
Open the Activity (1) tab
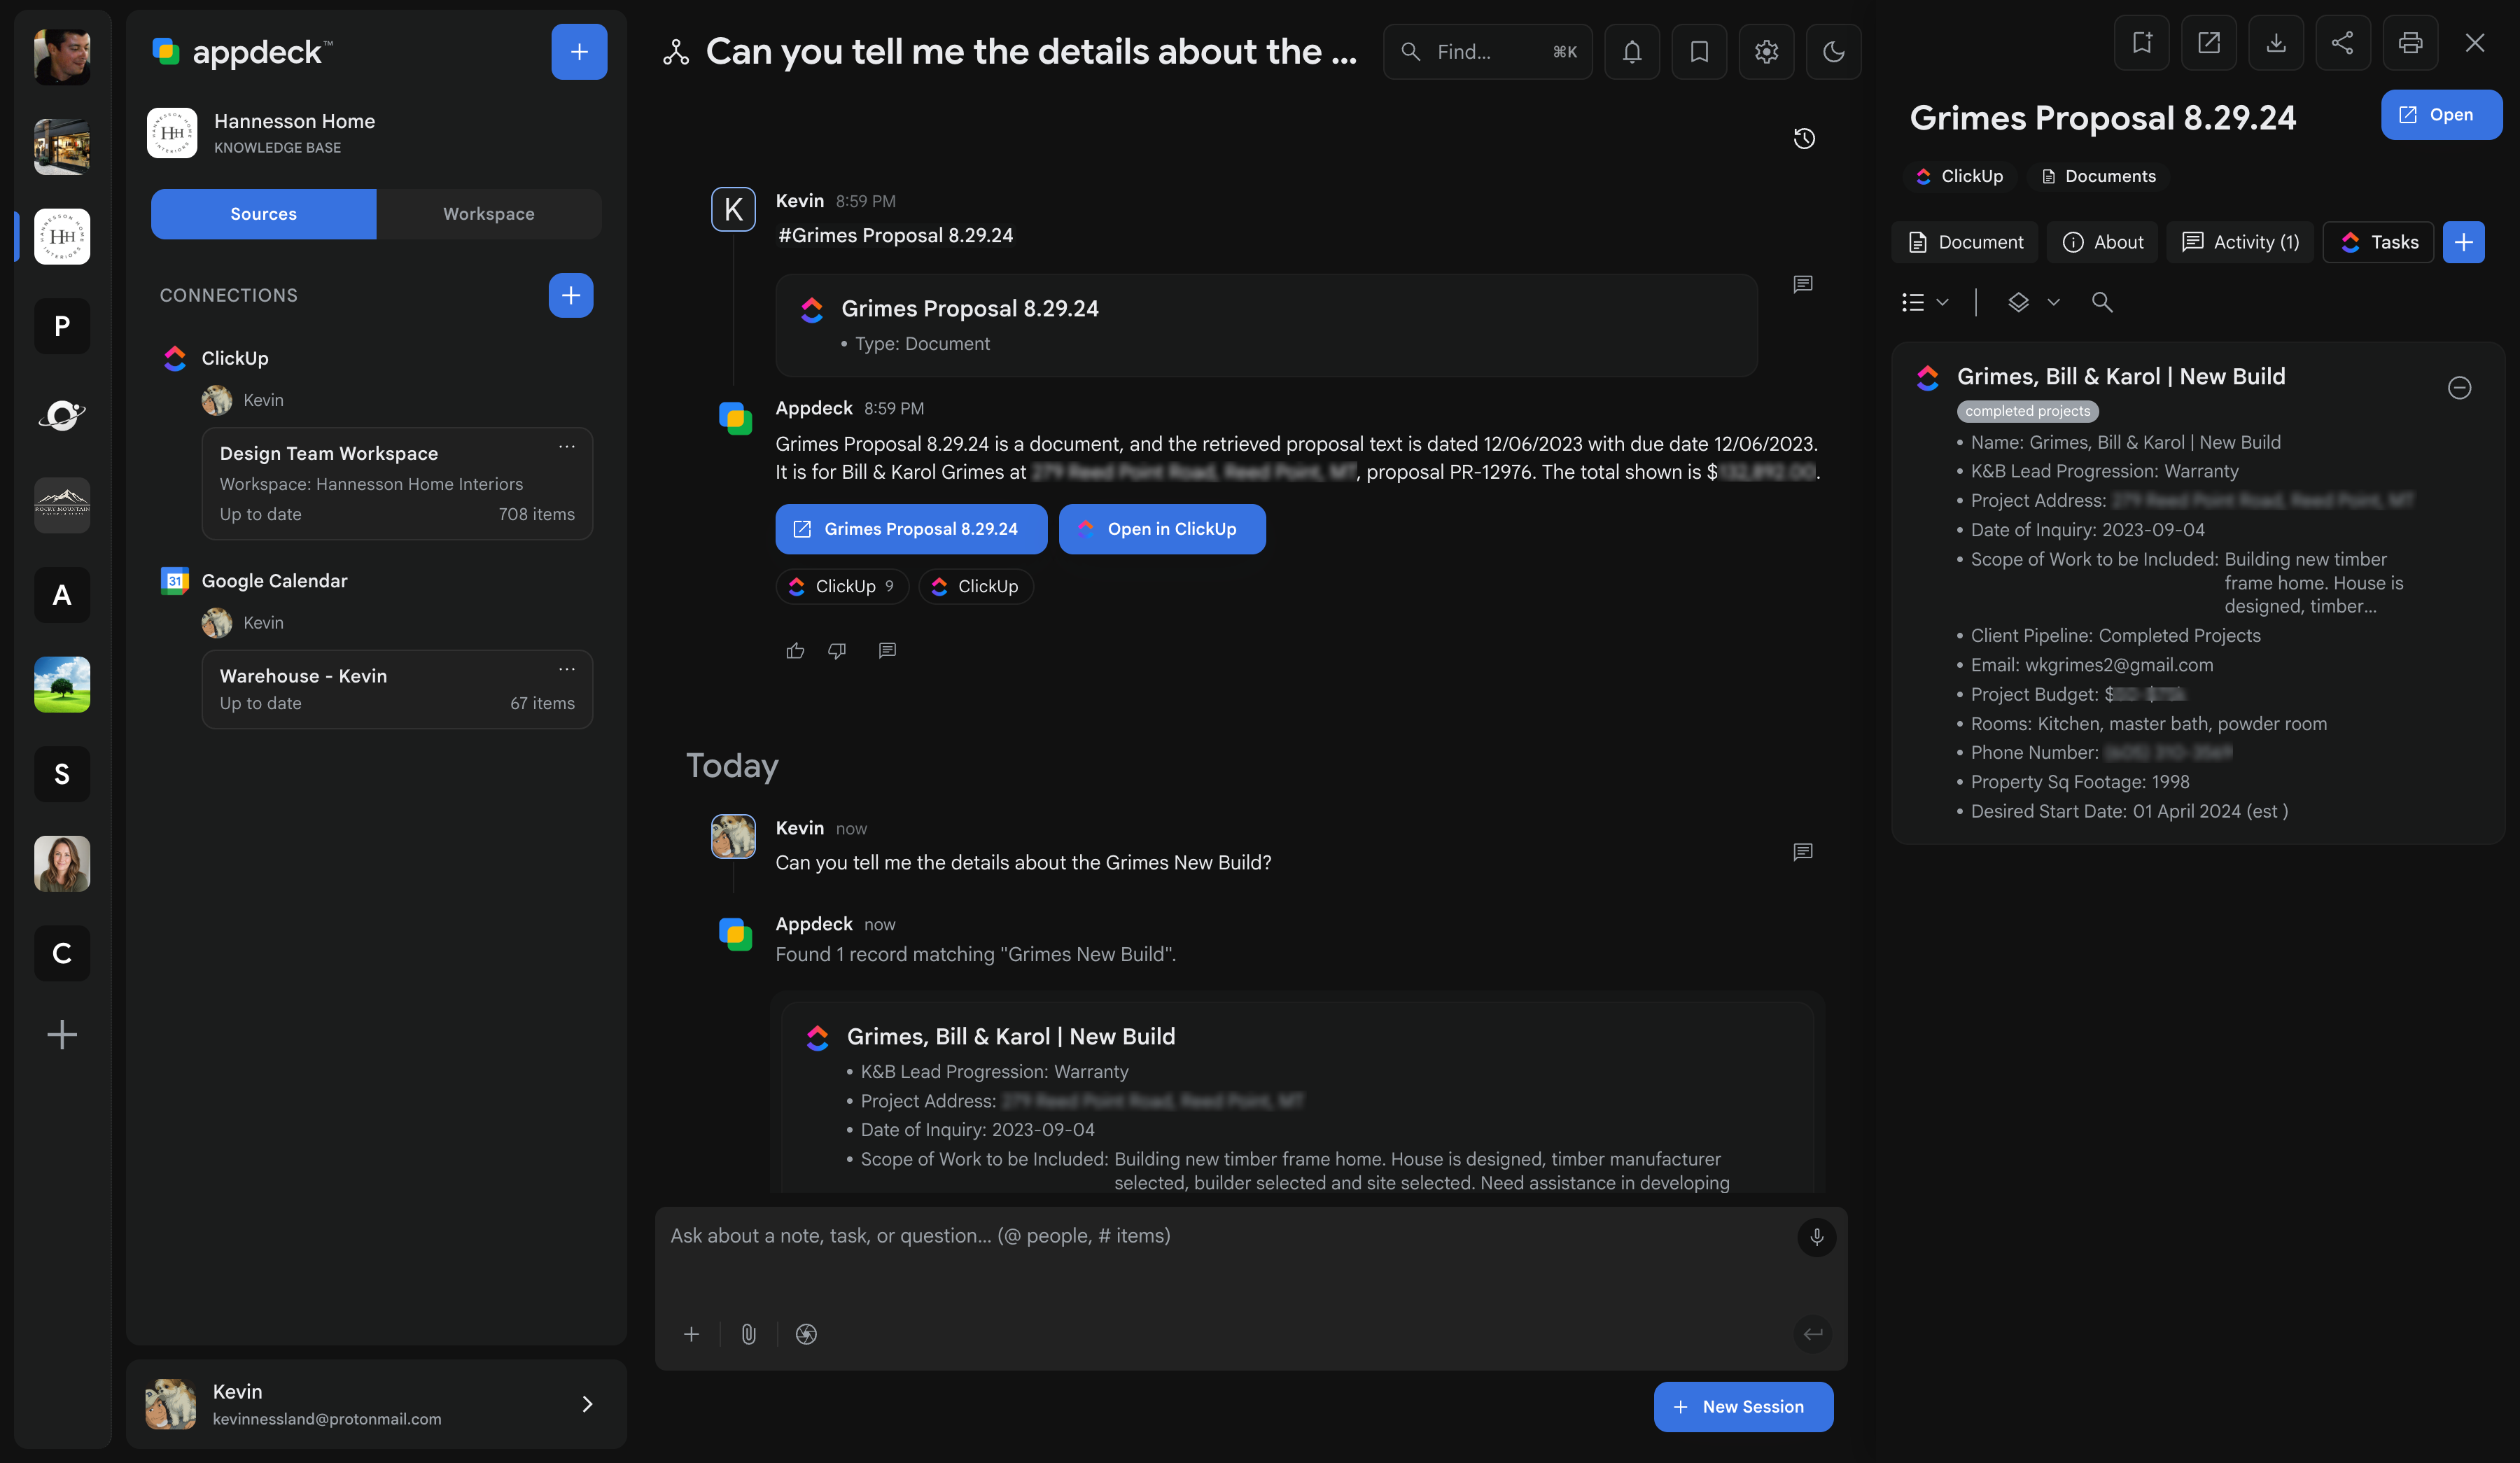pos(2240,242)
